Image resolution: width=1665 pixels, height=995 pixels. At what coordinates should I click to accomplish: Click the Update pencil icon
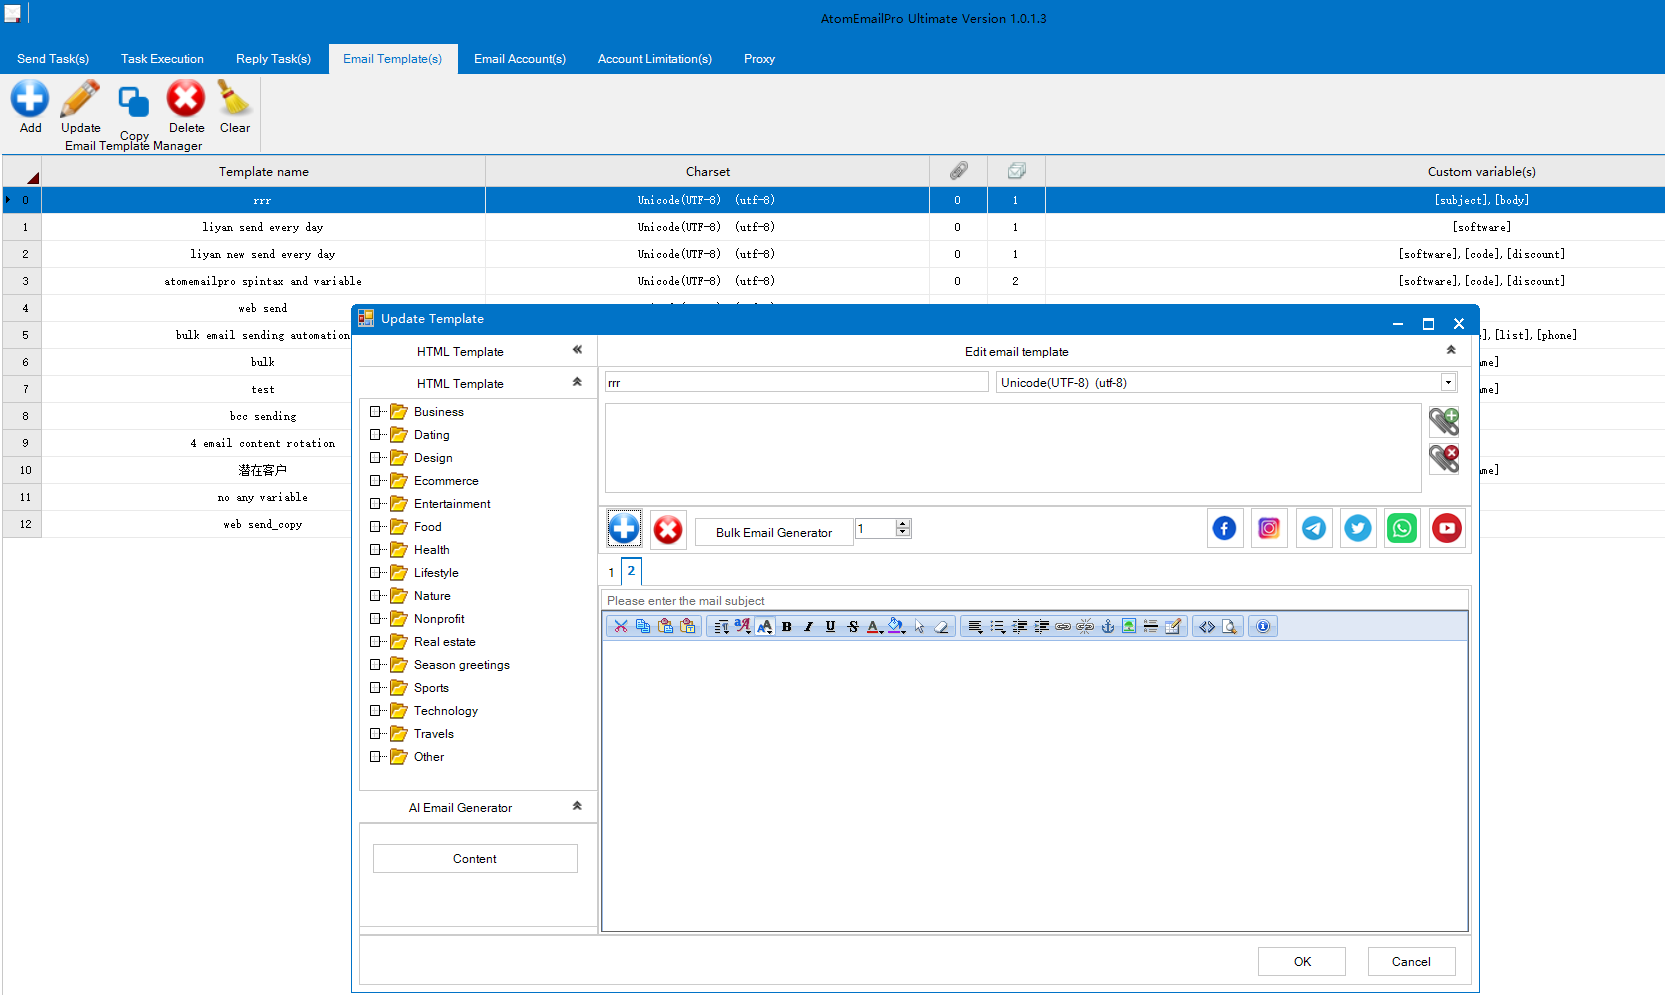[x=80, y=98]
